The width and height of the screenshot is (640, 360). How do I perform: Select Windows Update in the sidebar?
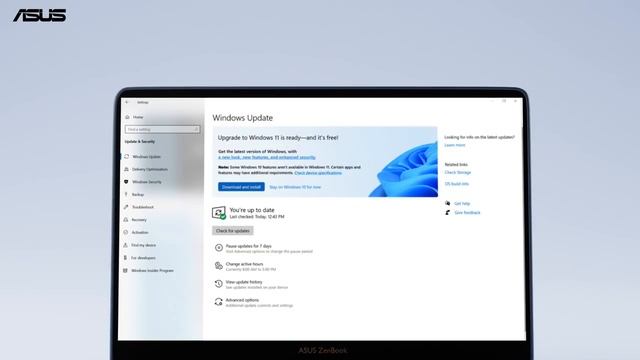(x=146, y=157)
